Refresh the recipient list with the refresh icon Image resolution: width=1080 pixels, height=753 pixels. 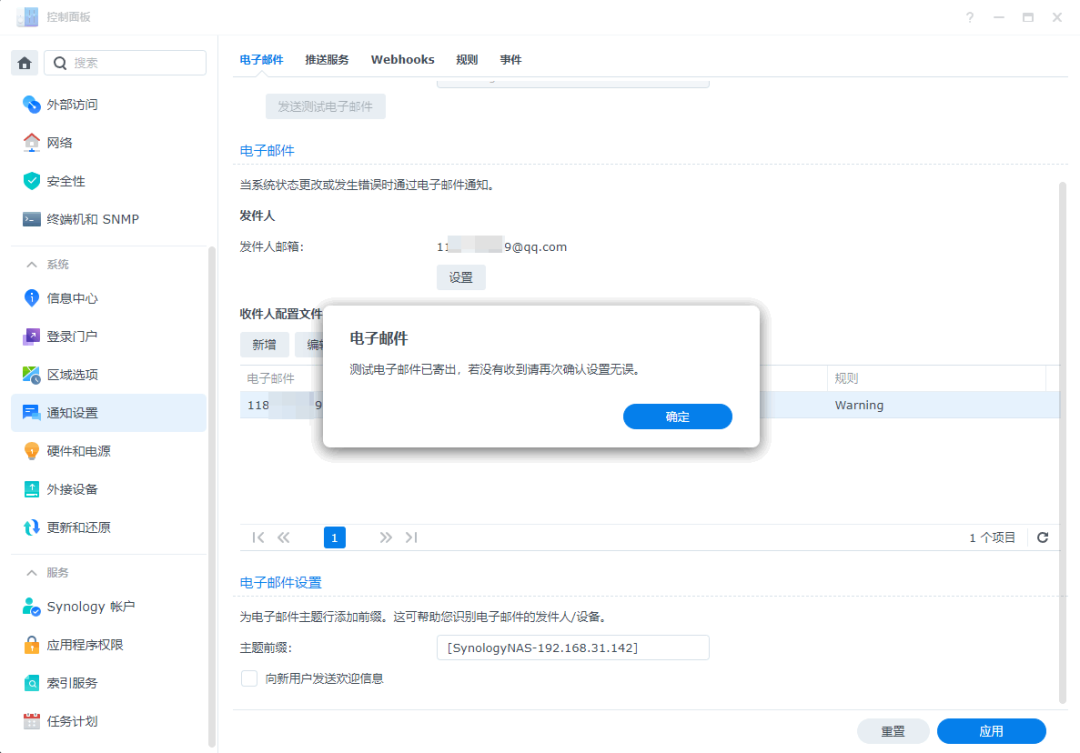[x=1042, y=537]
